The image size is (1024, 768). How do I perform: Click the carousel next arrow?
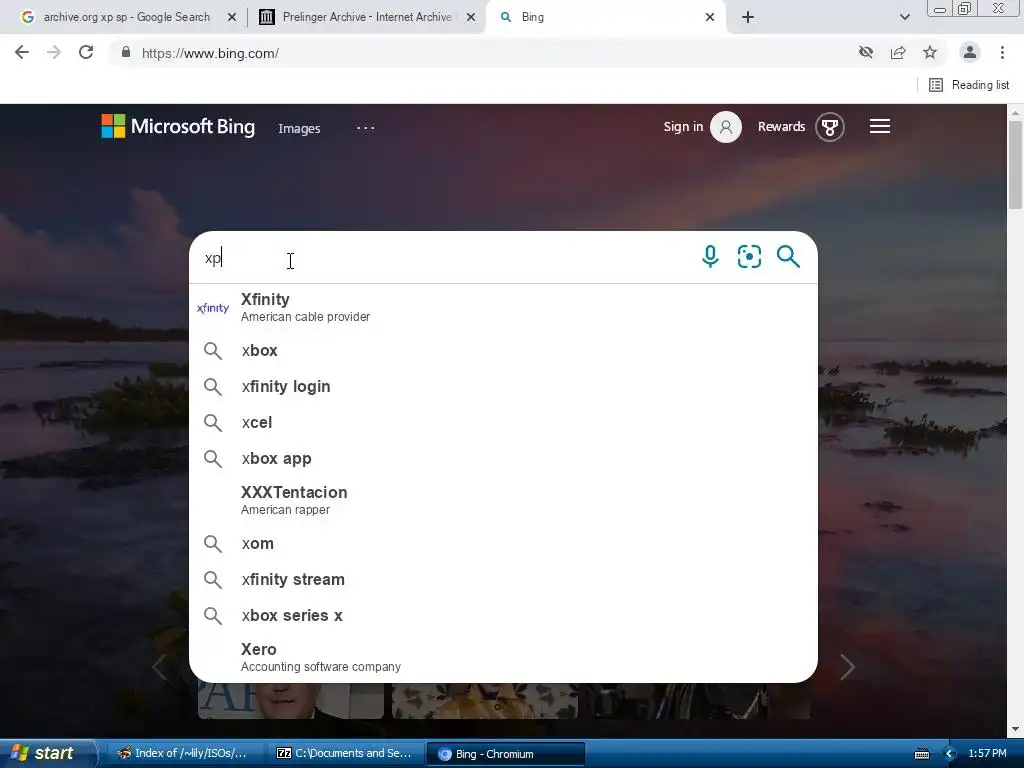(847, 667)
